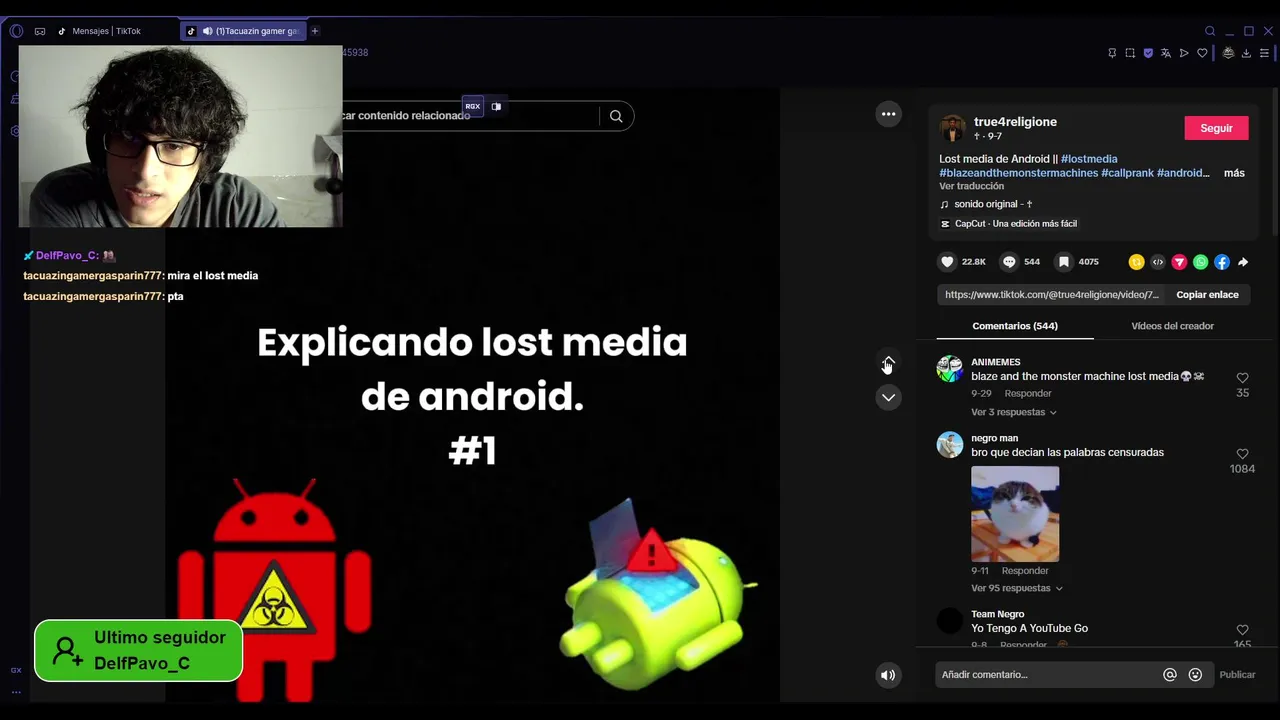
Task: Open the browser easy setup sliders icon
Action: pyautogui.click(x=1264, y=53)
